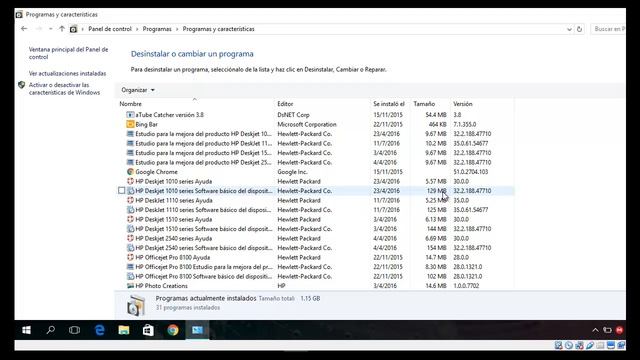
Task: Click DsNET Corp editor cell
Action: tap(293, 115)
